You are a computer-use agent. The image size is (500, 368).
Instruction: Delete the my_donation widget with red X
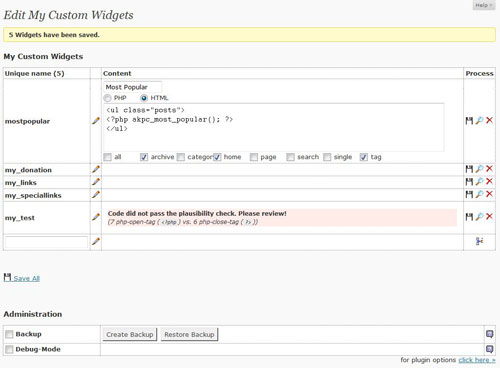pyautogui.click(x=489, y=169)
